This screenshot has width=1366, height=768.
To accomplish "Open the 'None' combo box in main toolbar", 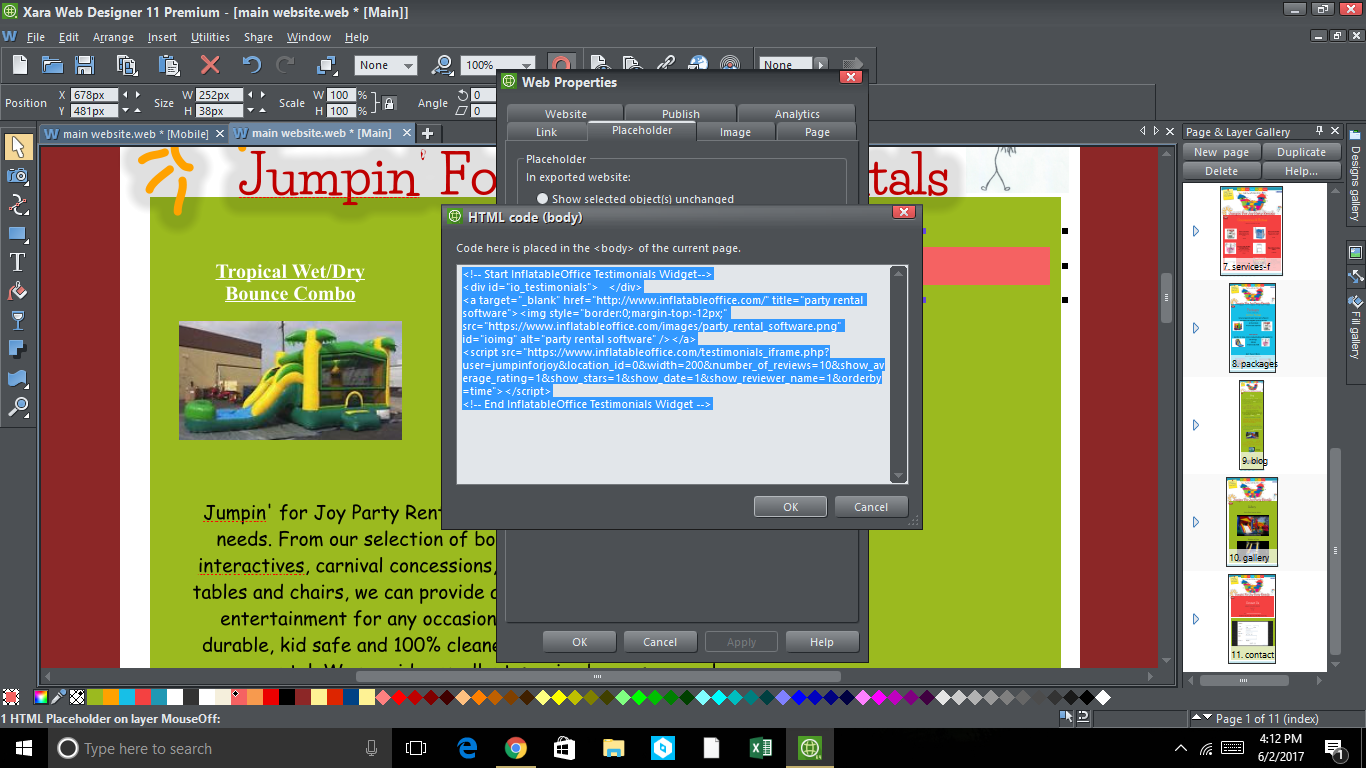I will [385, 65].
